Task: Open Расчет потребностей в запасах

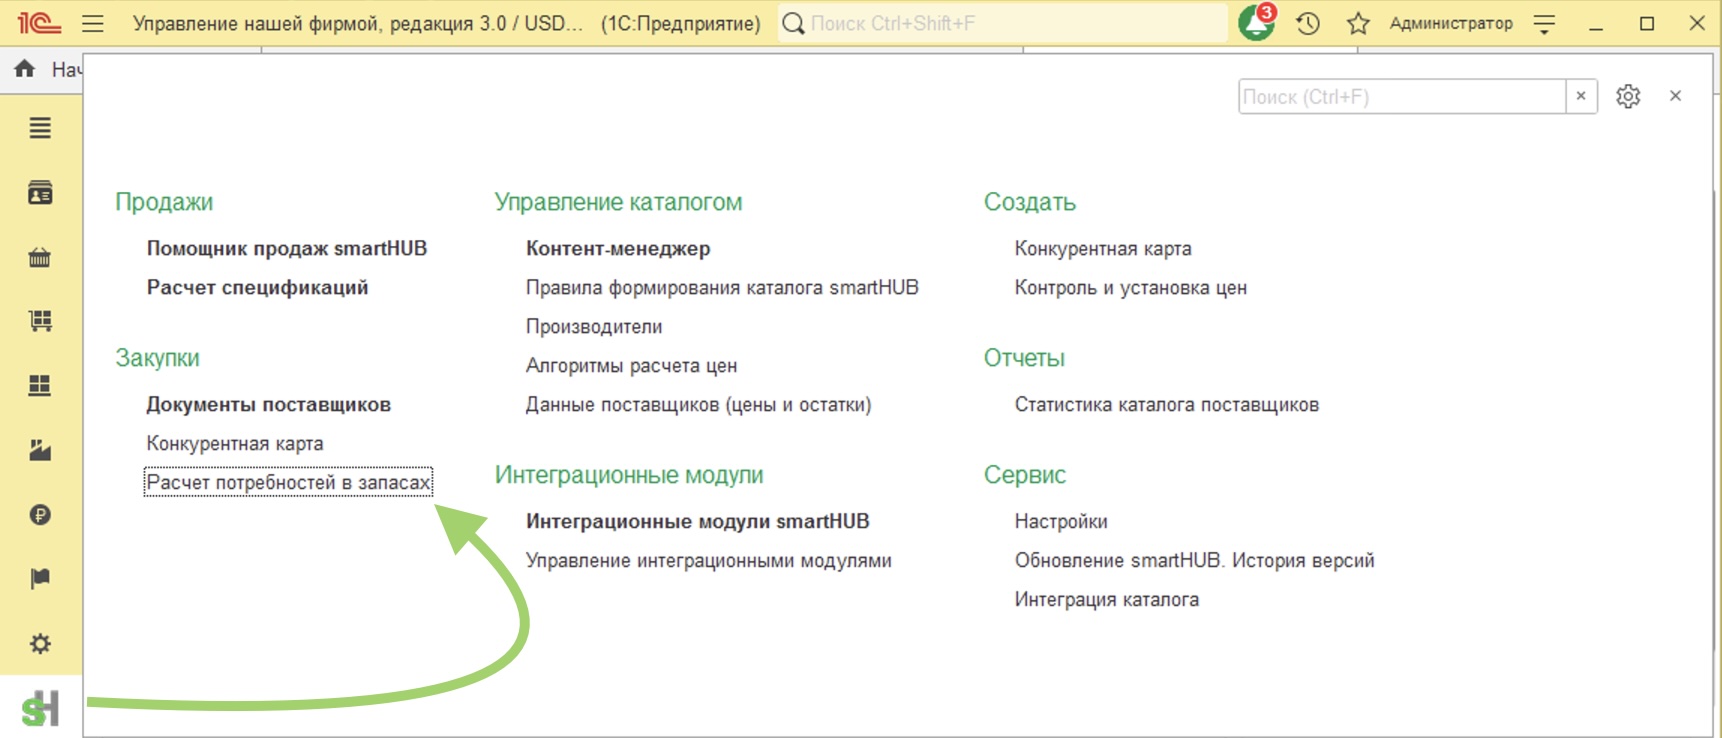Action: [x=288, y=482]
